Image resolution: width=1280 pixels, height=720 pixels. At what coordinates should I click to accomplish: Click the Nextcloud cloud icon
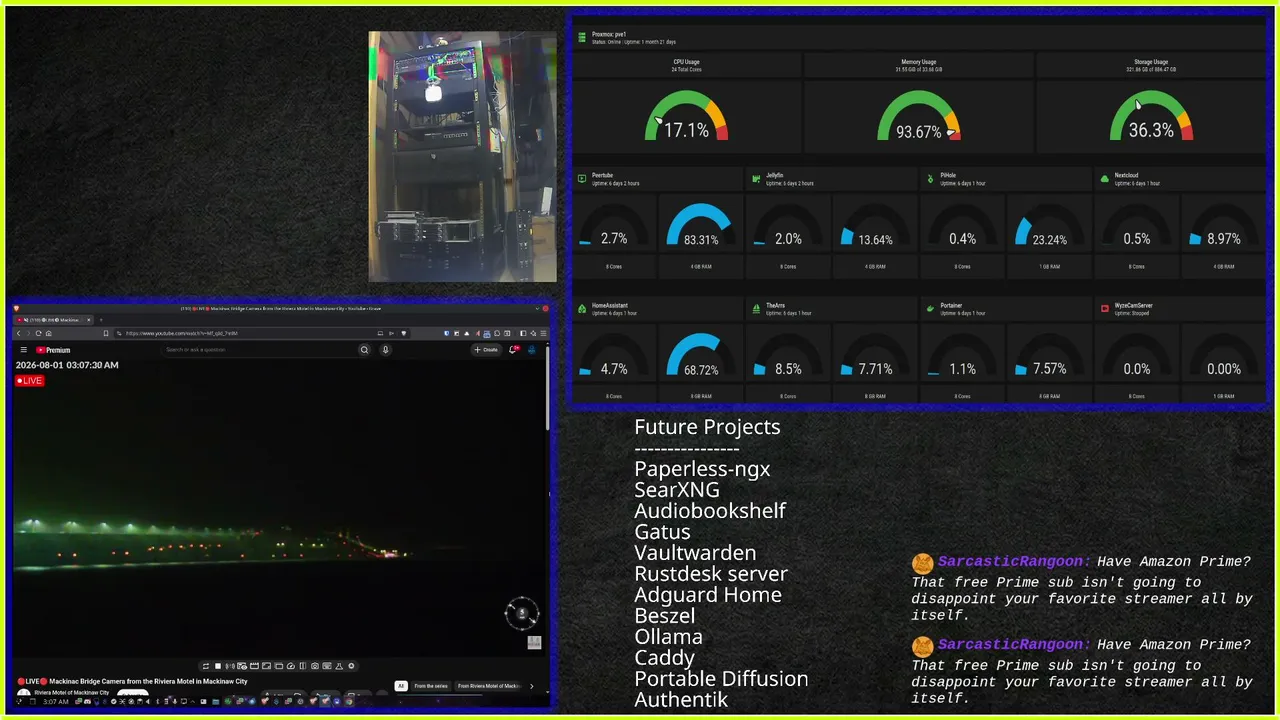[x=1104, y=179]
